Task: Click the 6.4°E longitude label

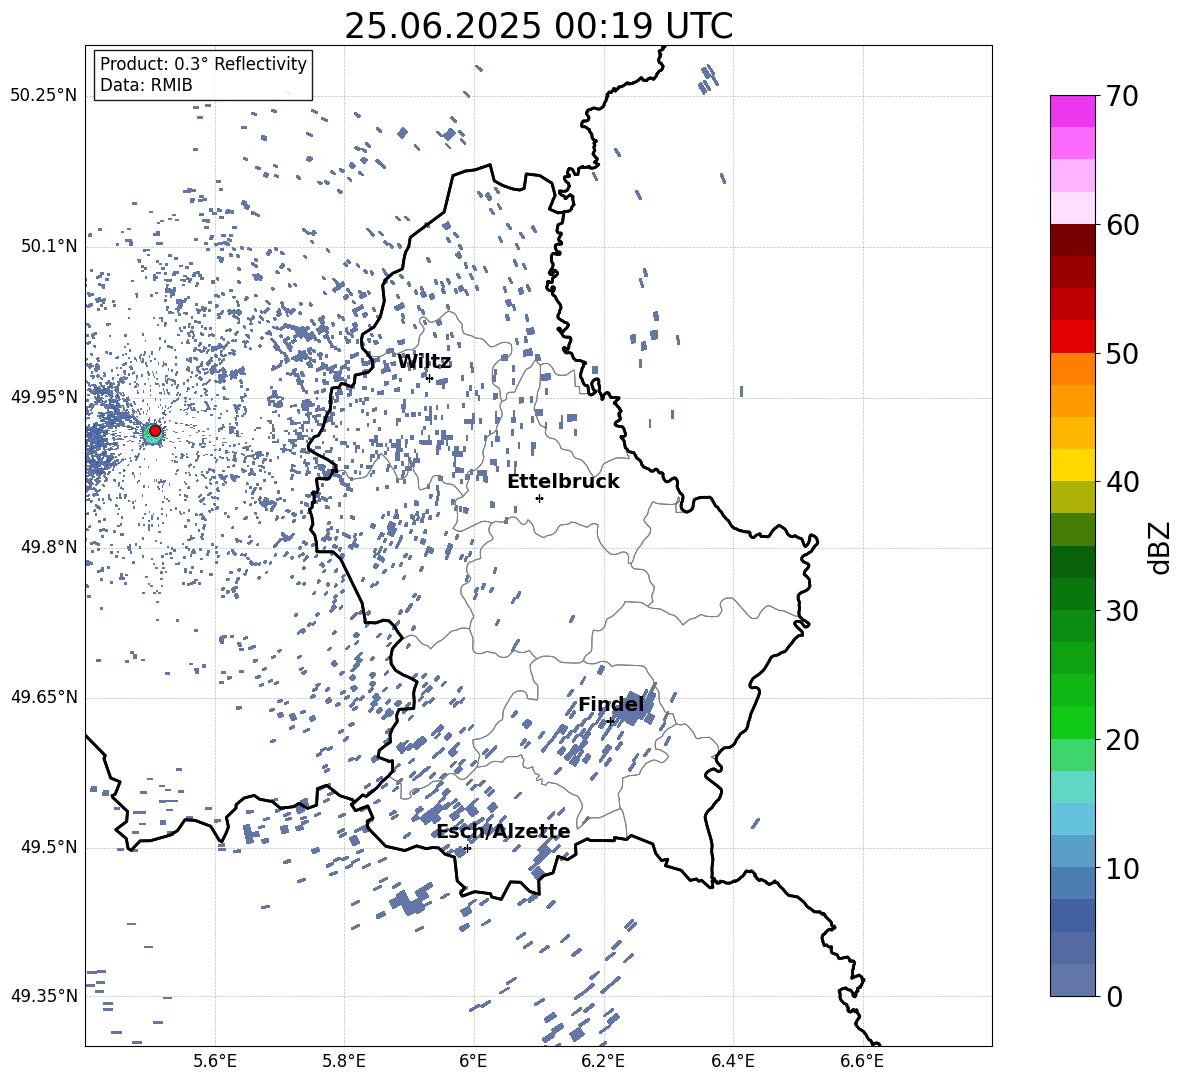Action: (732, 1061)
